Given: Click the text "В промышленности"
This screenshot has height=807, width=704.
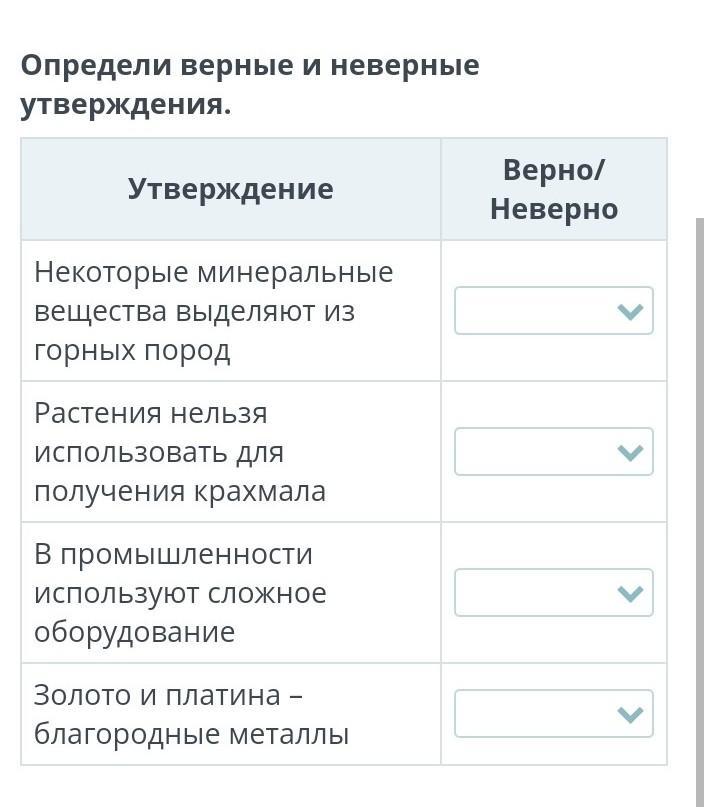Looking at the screenshot, I should click(173, 554).
